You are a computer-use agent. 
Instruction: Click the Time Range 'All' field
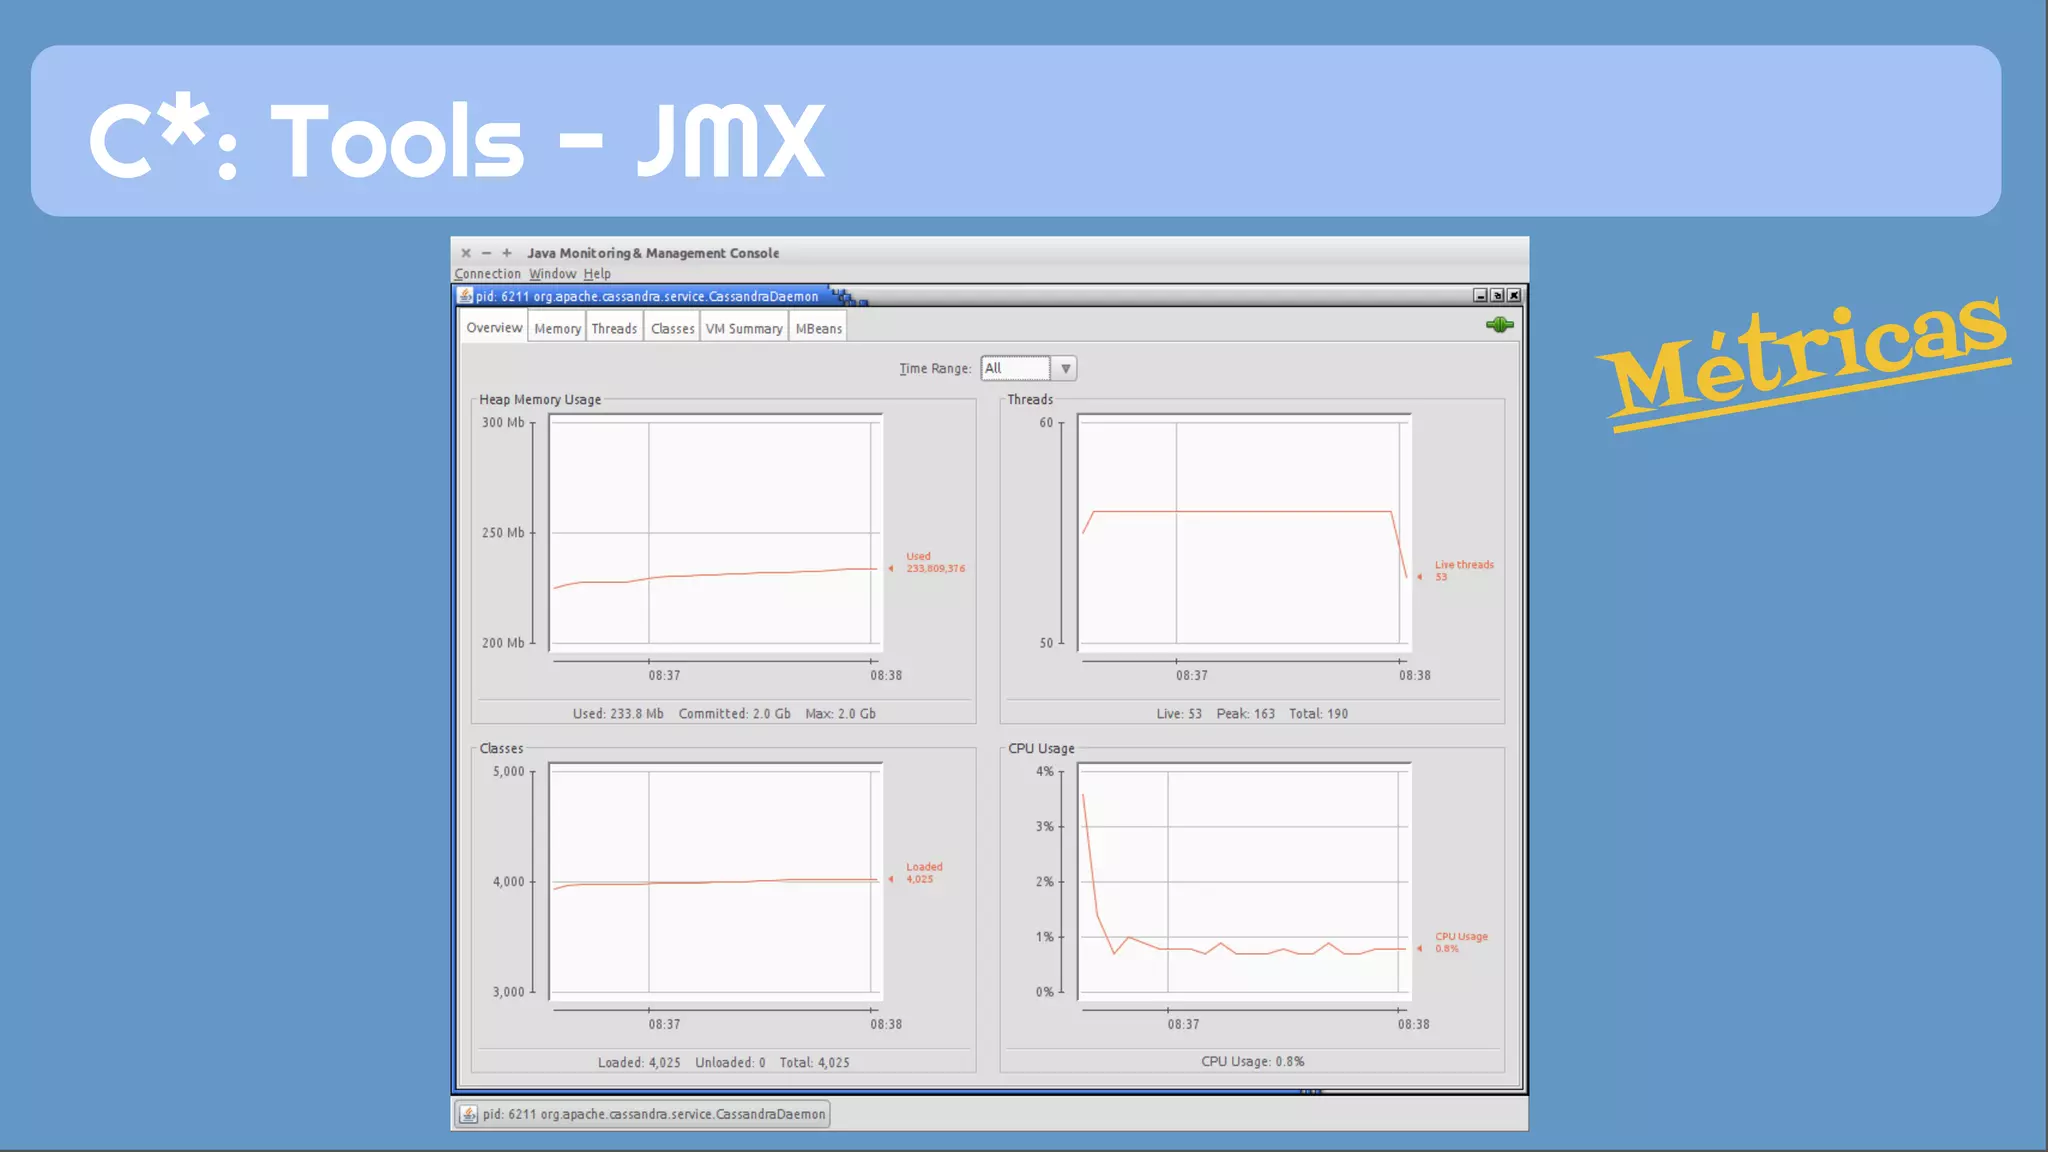click(x=1016, y=368)
